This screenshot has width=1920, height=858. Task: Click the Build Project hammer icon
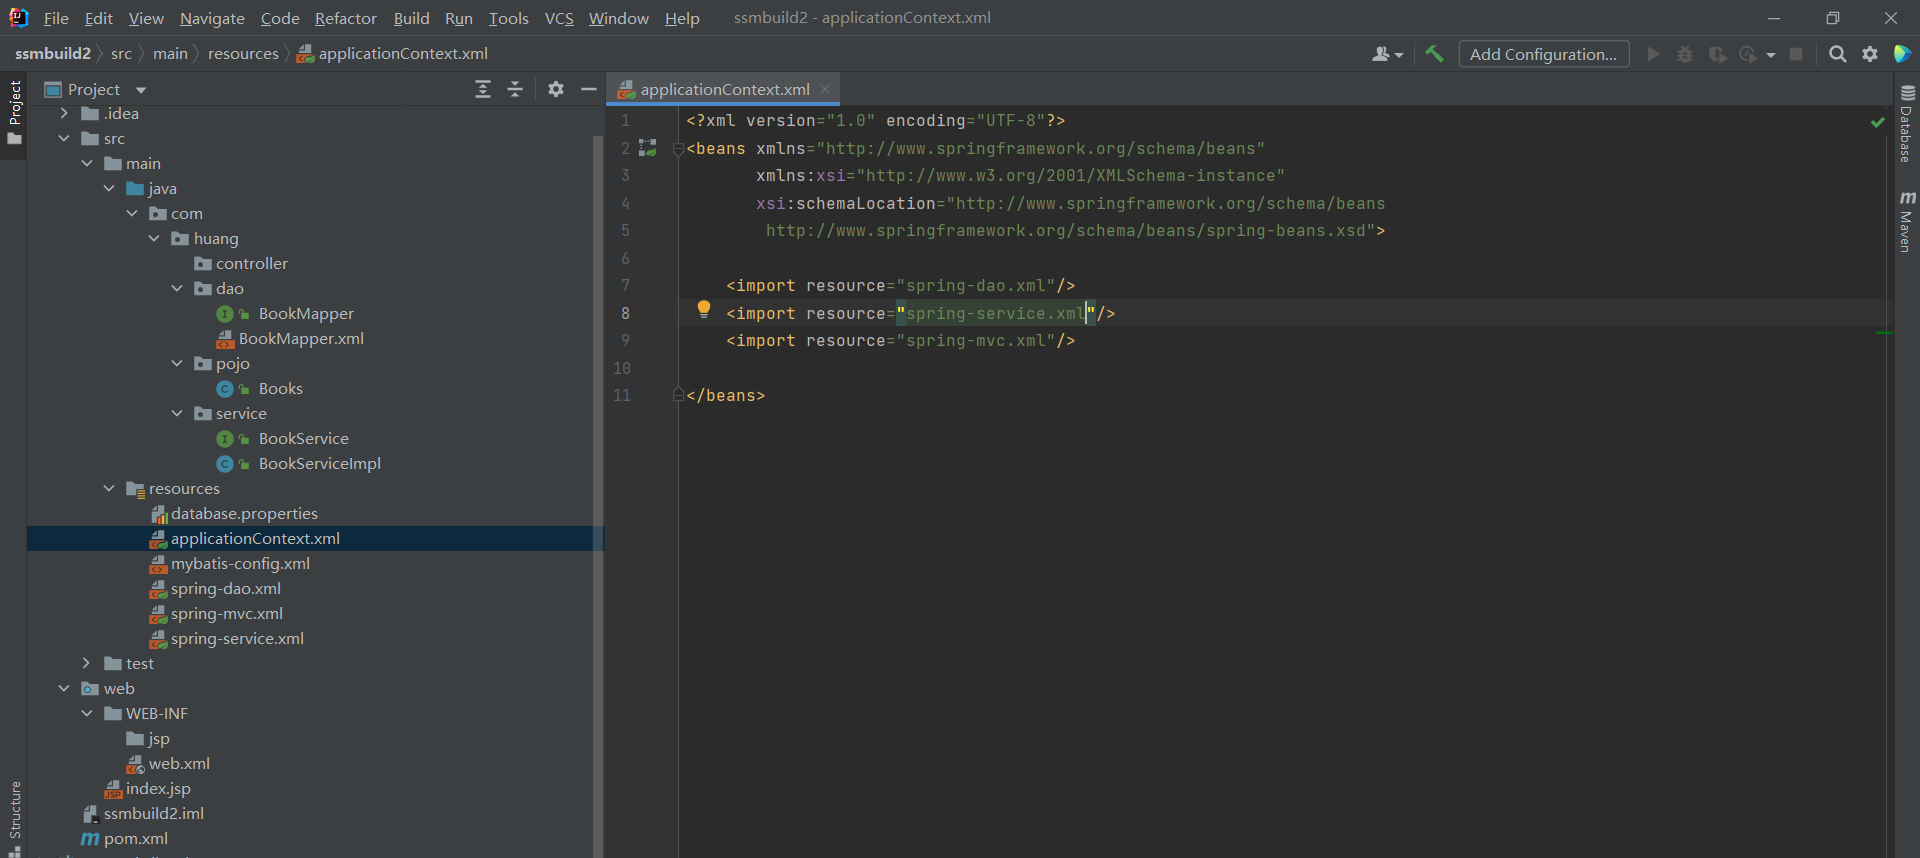(1434, 54)
